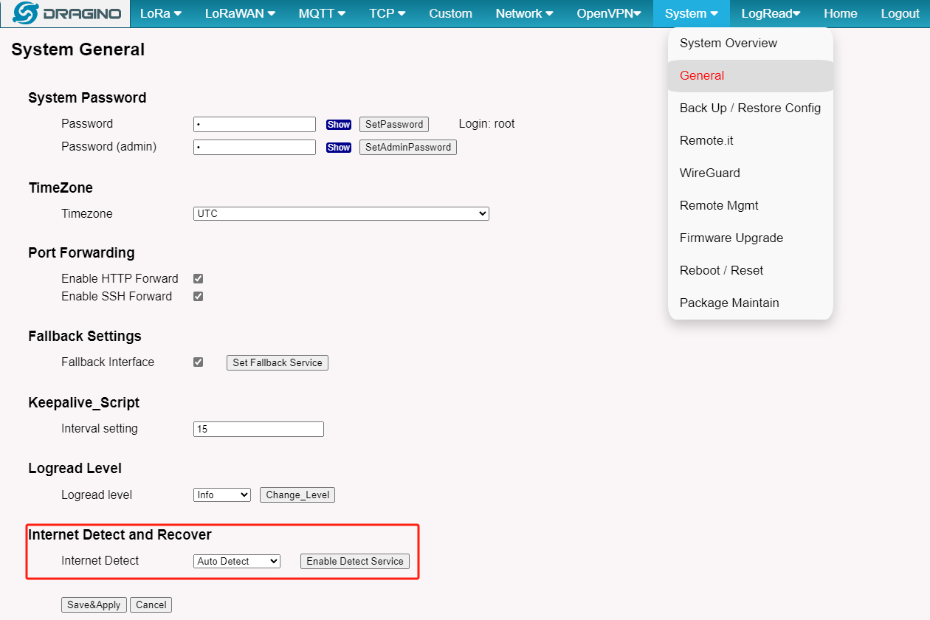Viewport: 930px width, 620px height.
Task: Click the Set Fallback Service button
Action: click(278, 363)
